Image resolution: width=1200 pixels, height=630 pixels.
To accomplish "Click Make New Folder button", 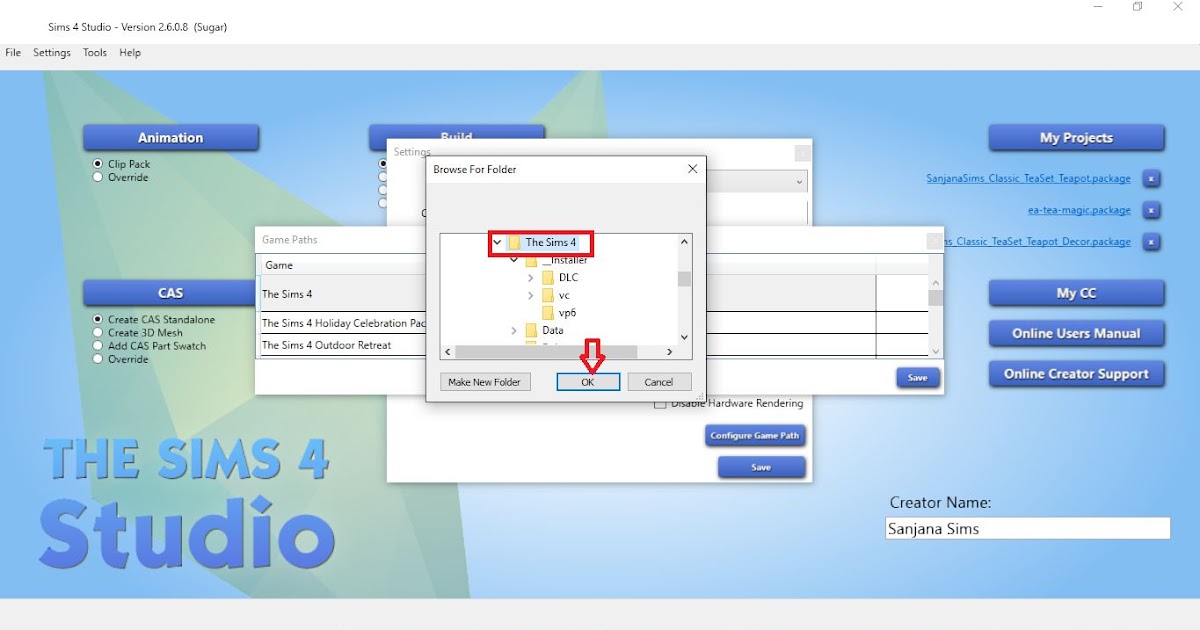I will click(484, 382).
